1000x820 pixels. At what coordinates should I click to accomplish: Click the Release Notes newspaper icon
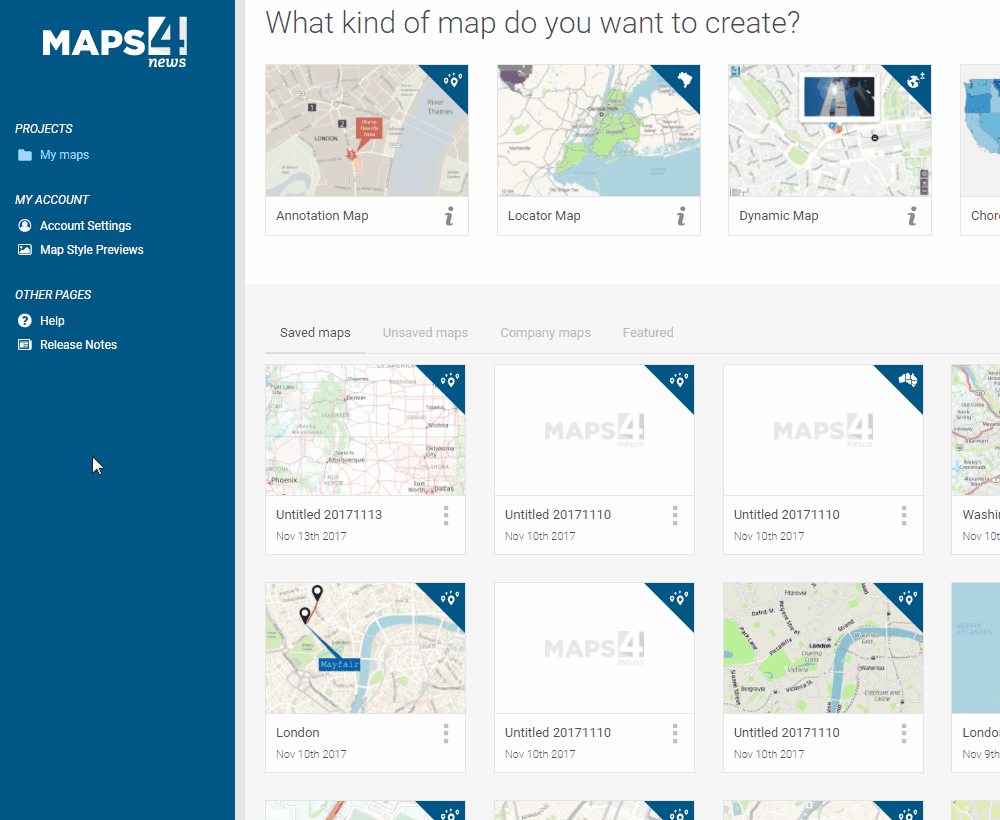[25, 345]
